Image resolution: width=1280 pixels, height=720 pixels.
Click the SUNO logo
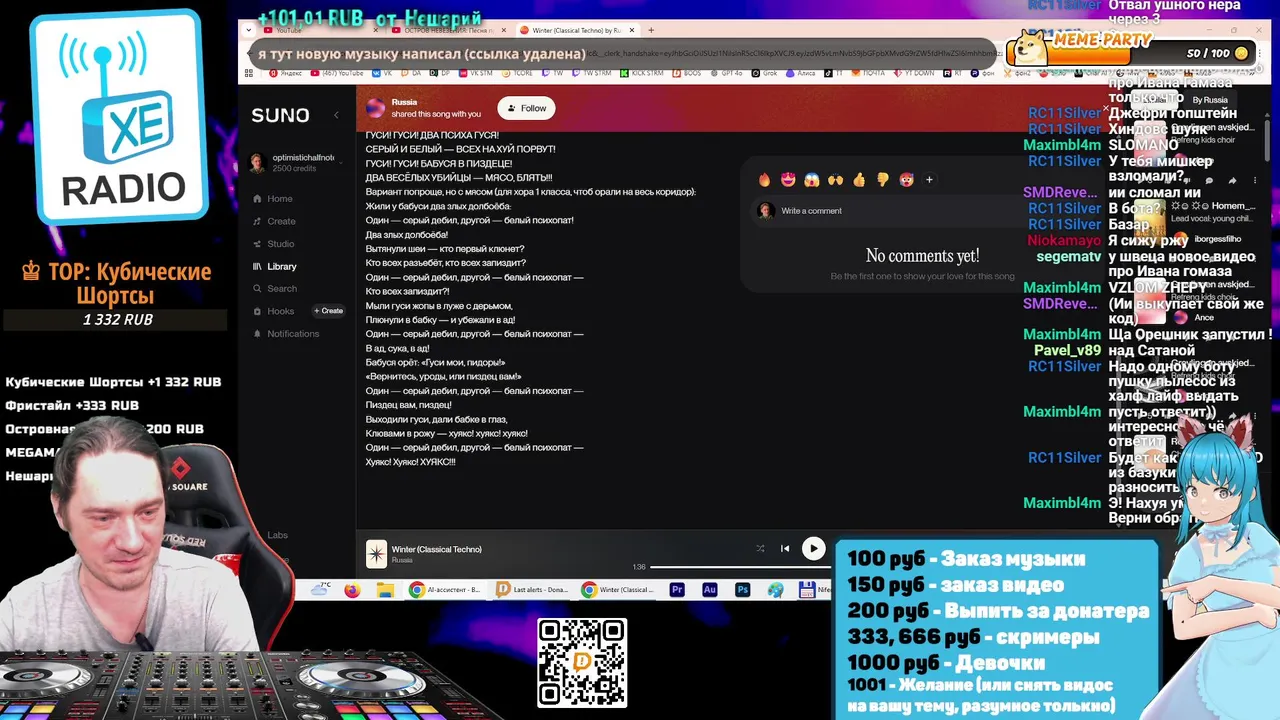(280, 115)
